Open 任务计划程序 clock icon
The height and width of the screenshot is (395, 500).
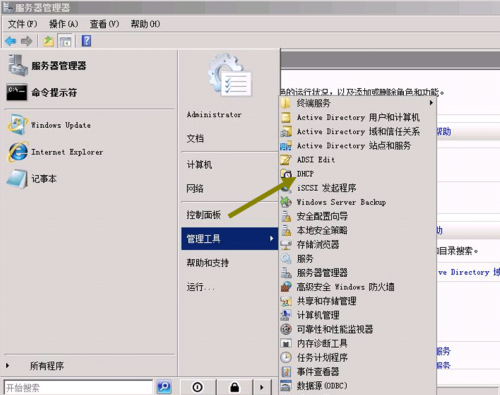click(286, 357)
